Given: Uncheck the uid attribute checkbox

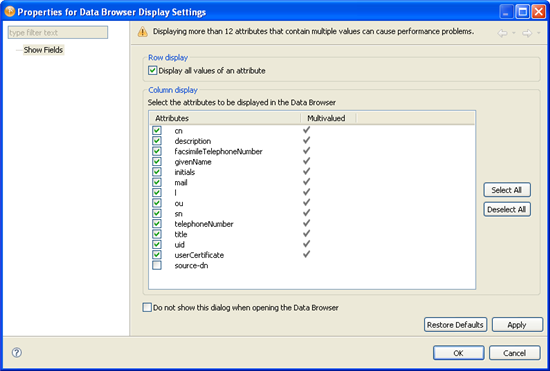Looking at the screenshot, I should click(x=157, y=244).
